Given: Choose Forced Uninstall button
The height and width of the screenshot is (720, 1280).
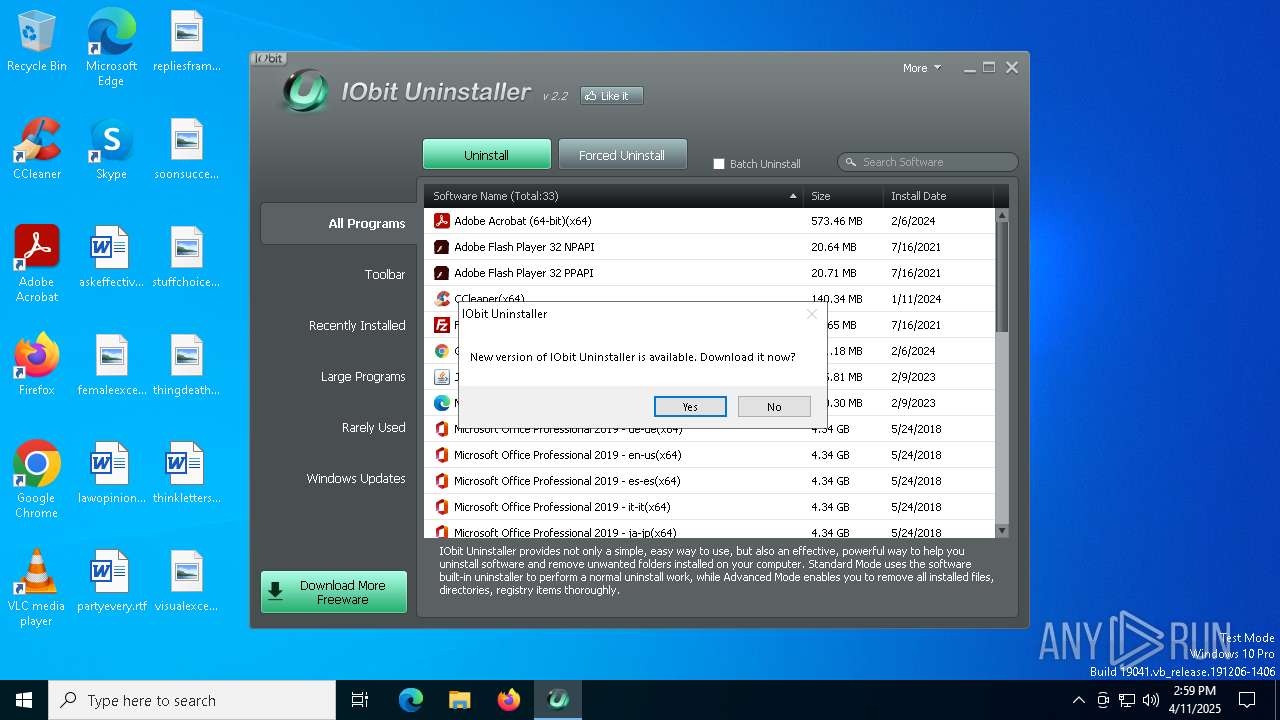Looking at the screenshot, I should click(x=622, y=155).
